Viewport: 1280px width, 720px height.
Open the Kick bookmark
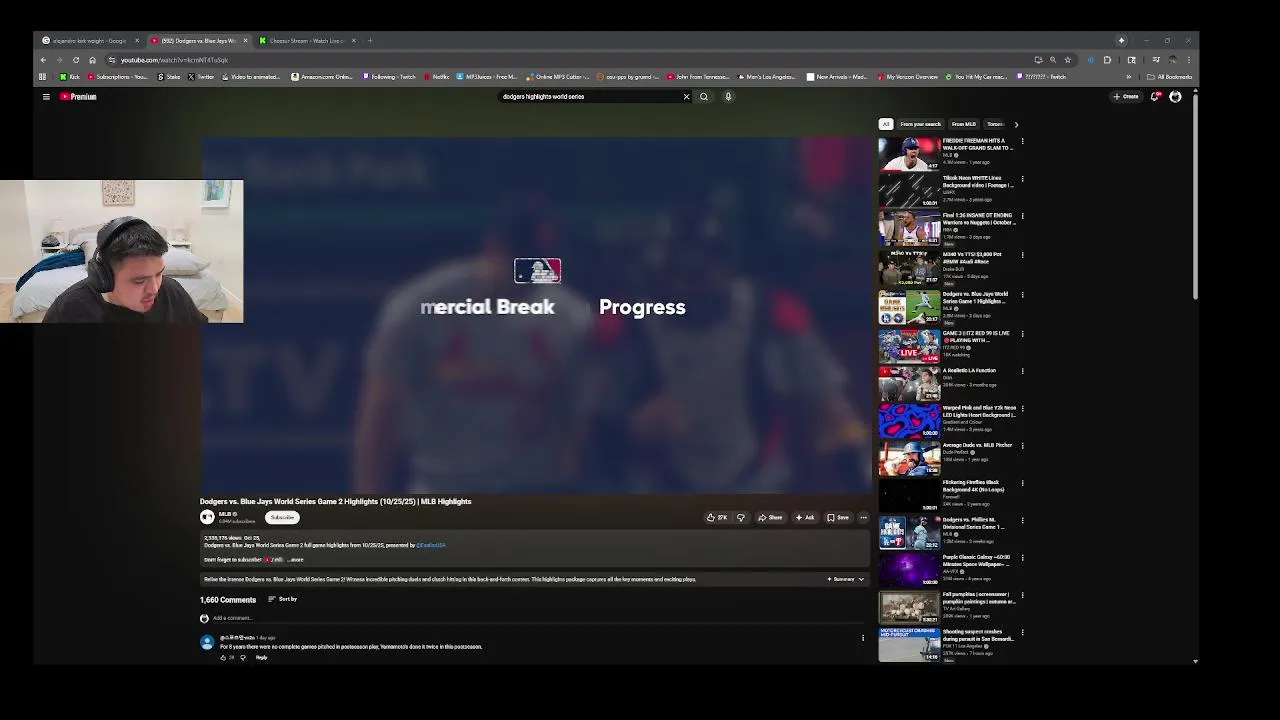tap(70, 77)
